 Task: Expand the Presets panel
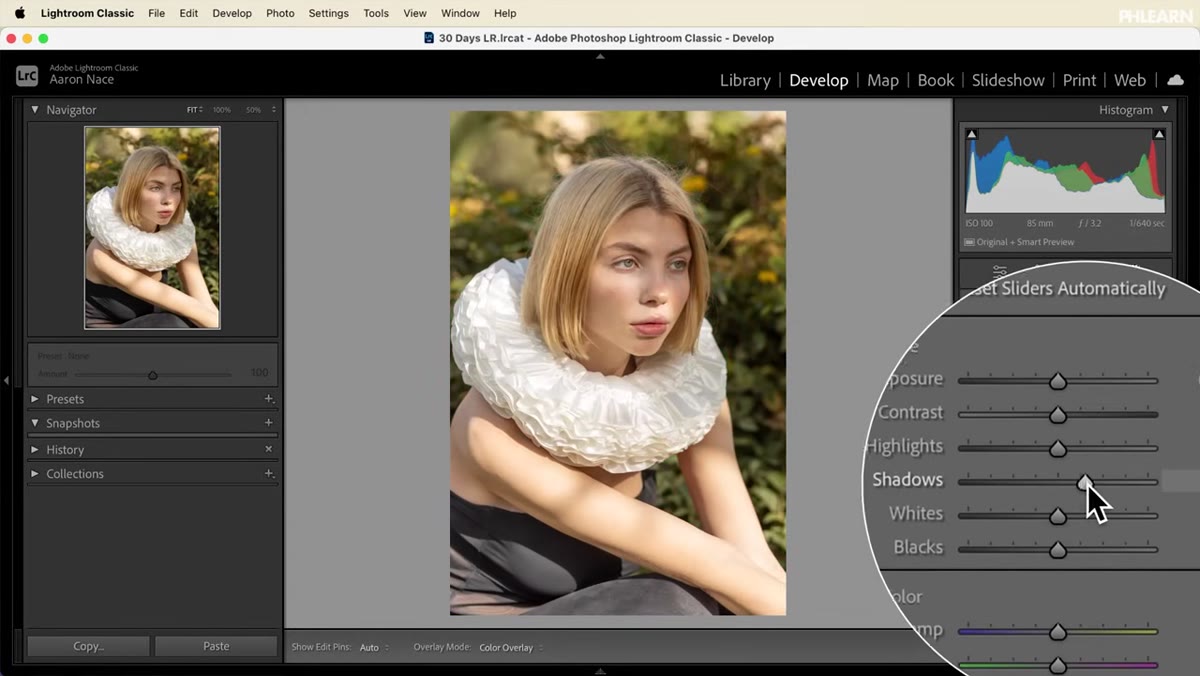pos(35,399)
